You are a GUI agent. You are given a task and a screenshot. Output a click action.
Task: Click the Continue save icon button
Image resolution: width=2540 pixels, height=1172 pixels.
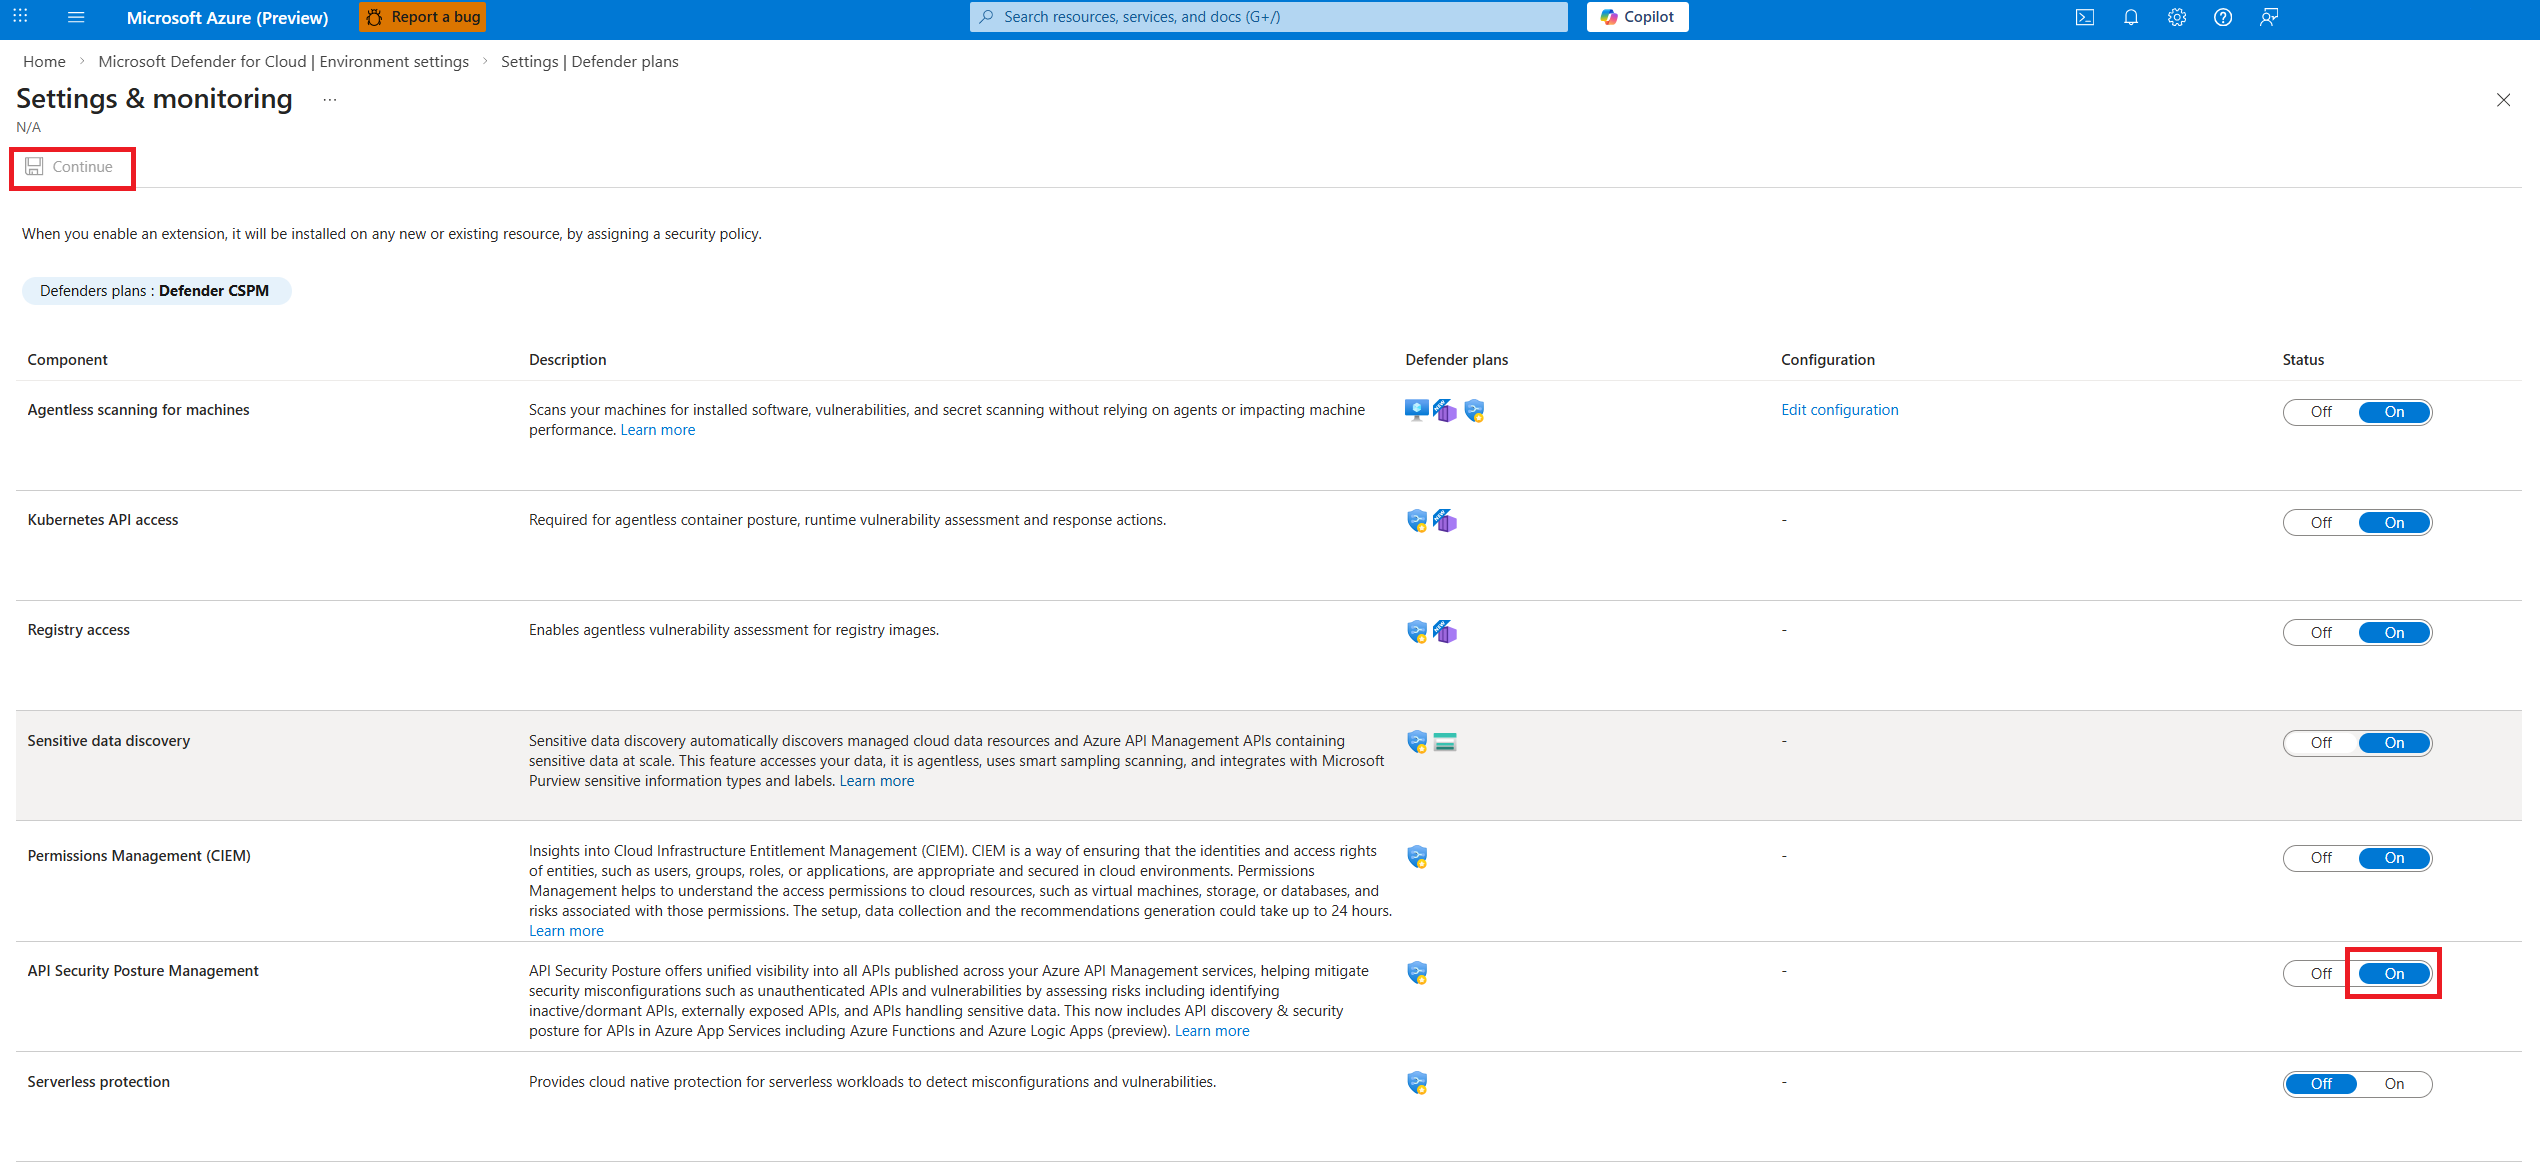pos(70,167)
